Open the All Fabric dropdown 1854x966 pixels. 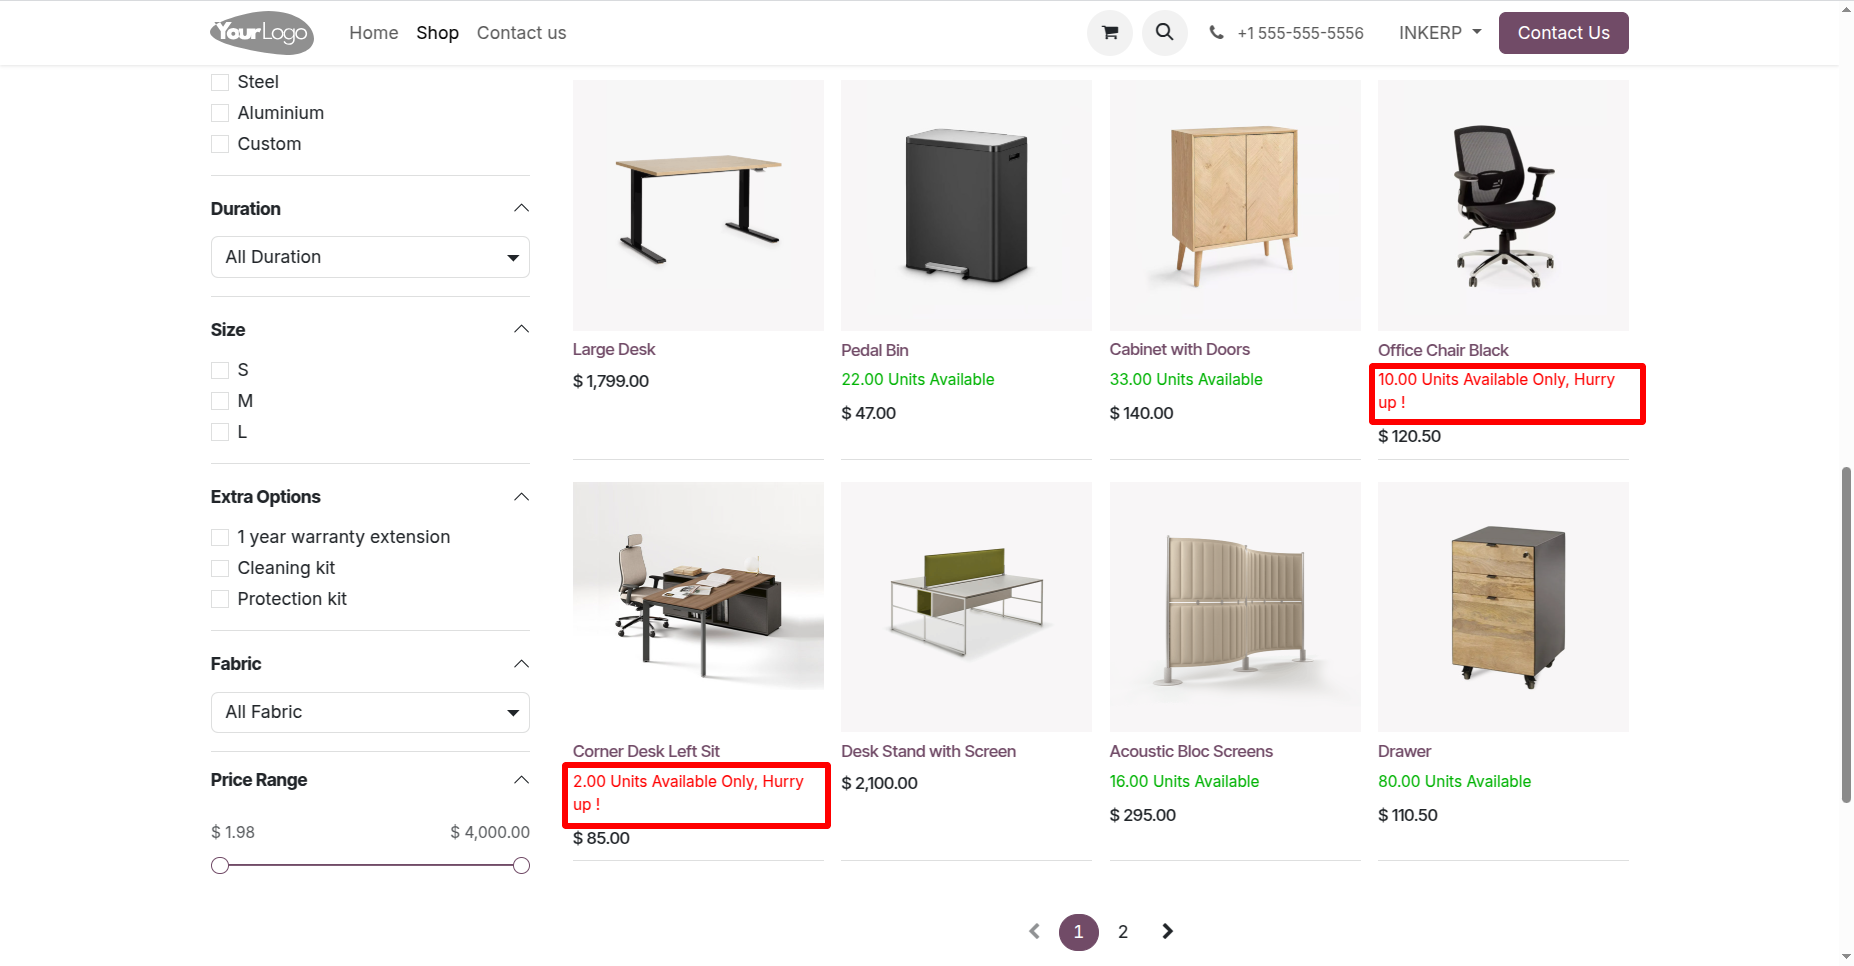(370, 712)
